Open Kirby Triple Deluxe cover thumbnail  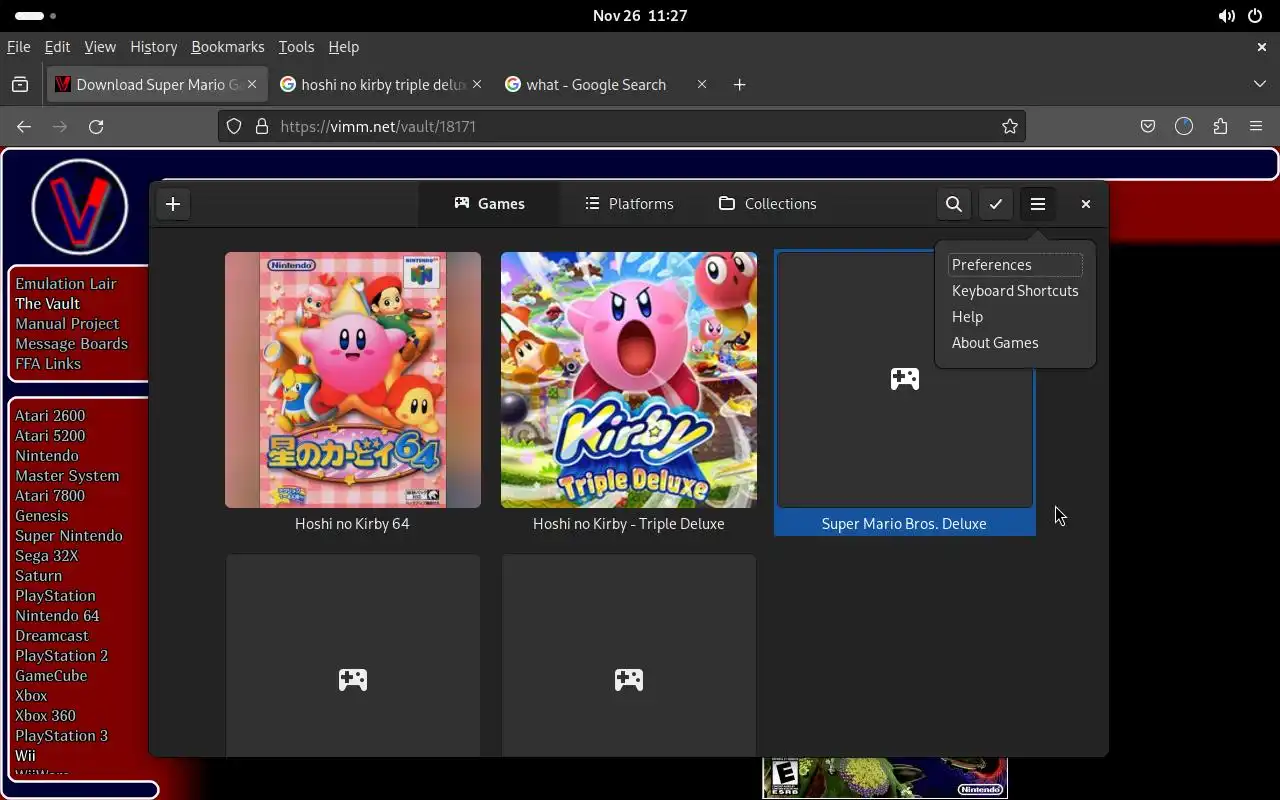pyautogui.click(x=629, y=380)
